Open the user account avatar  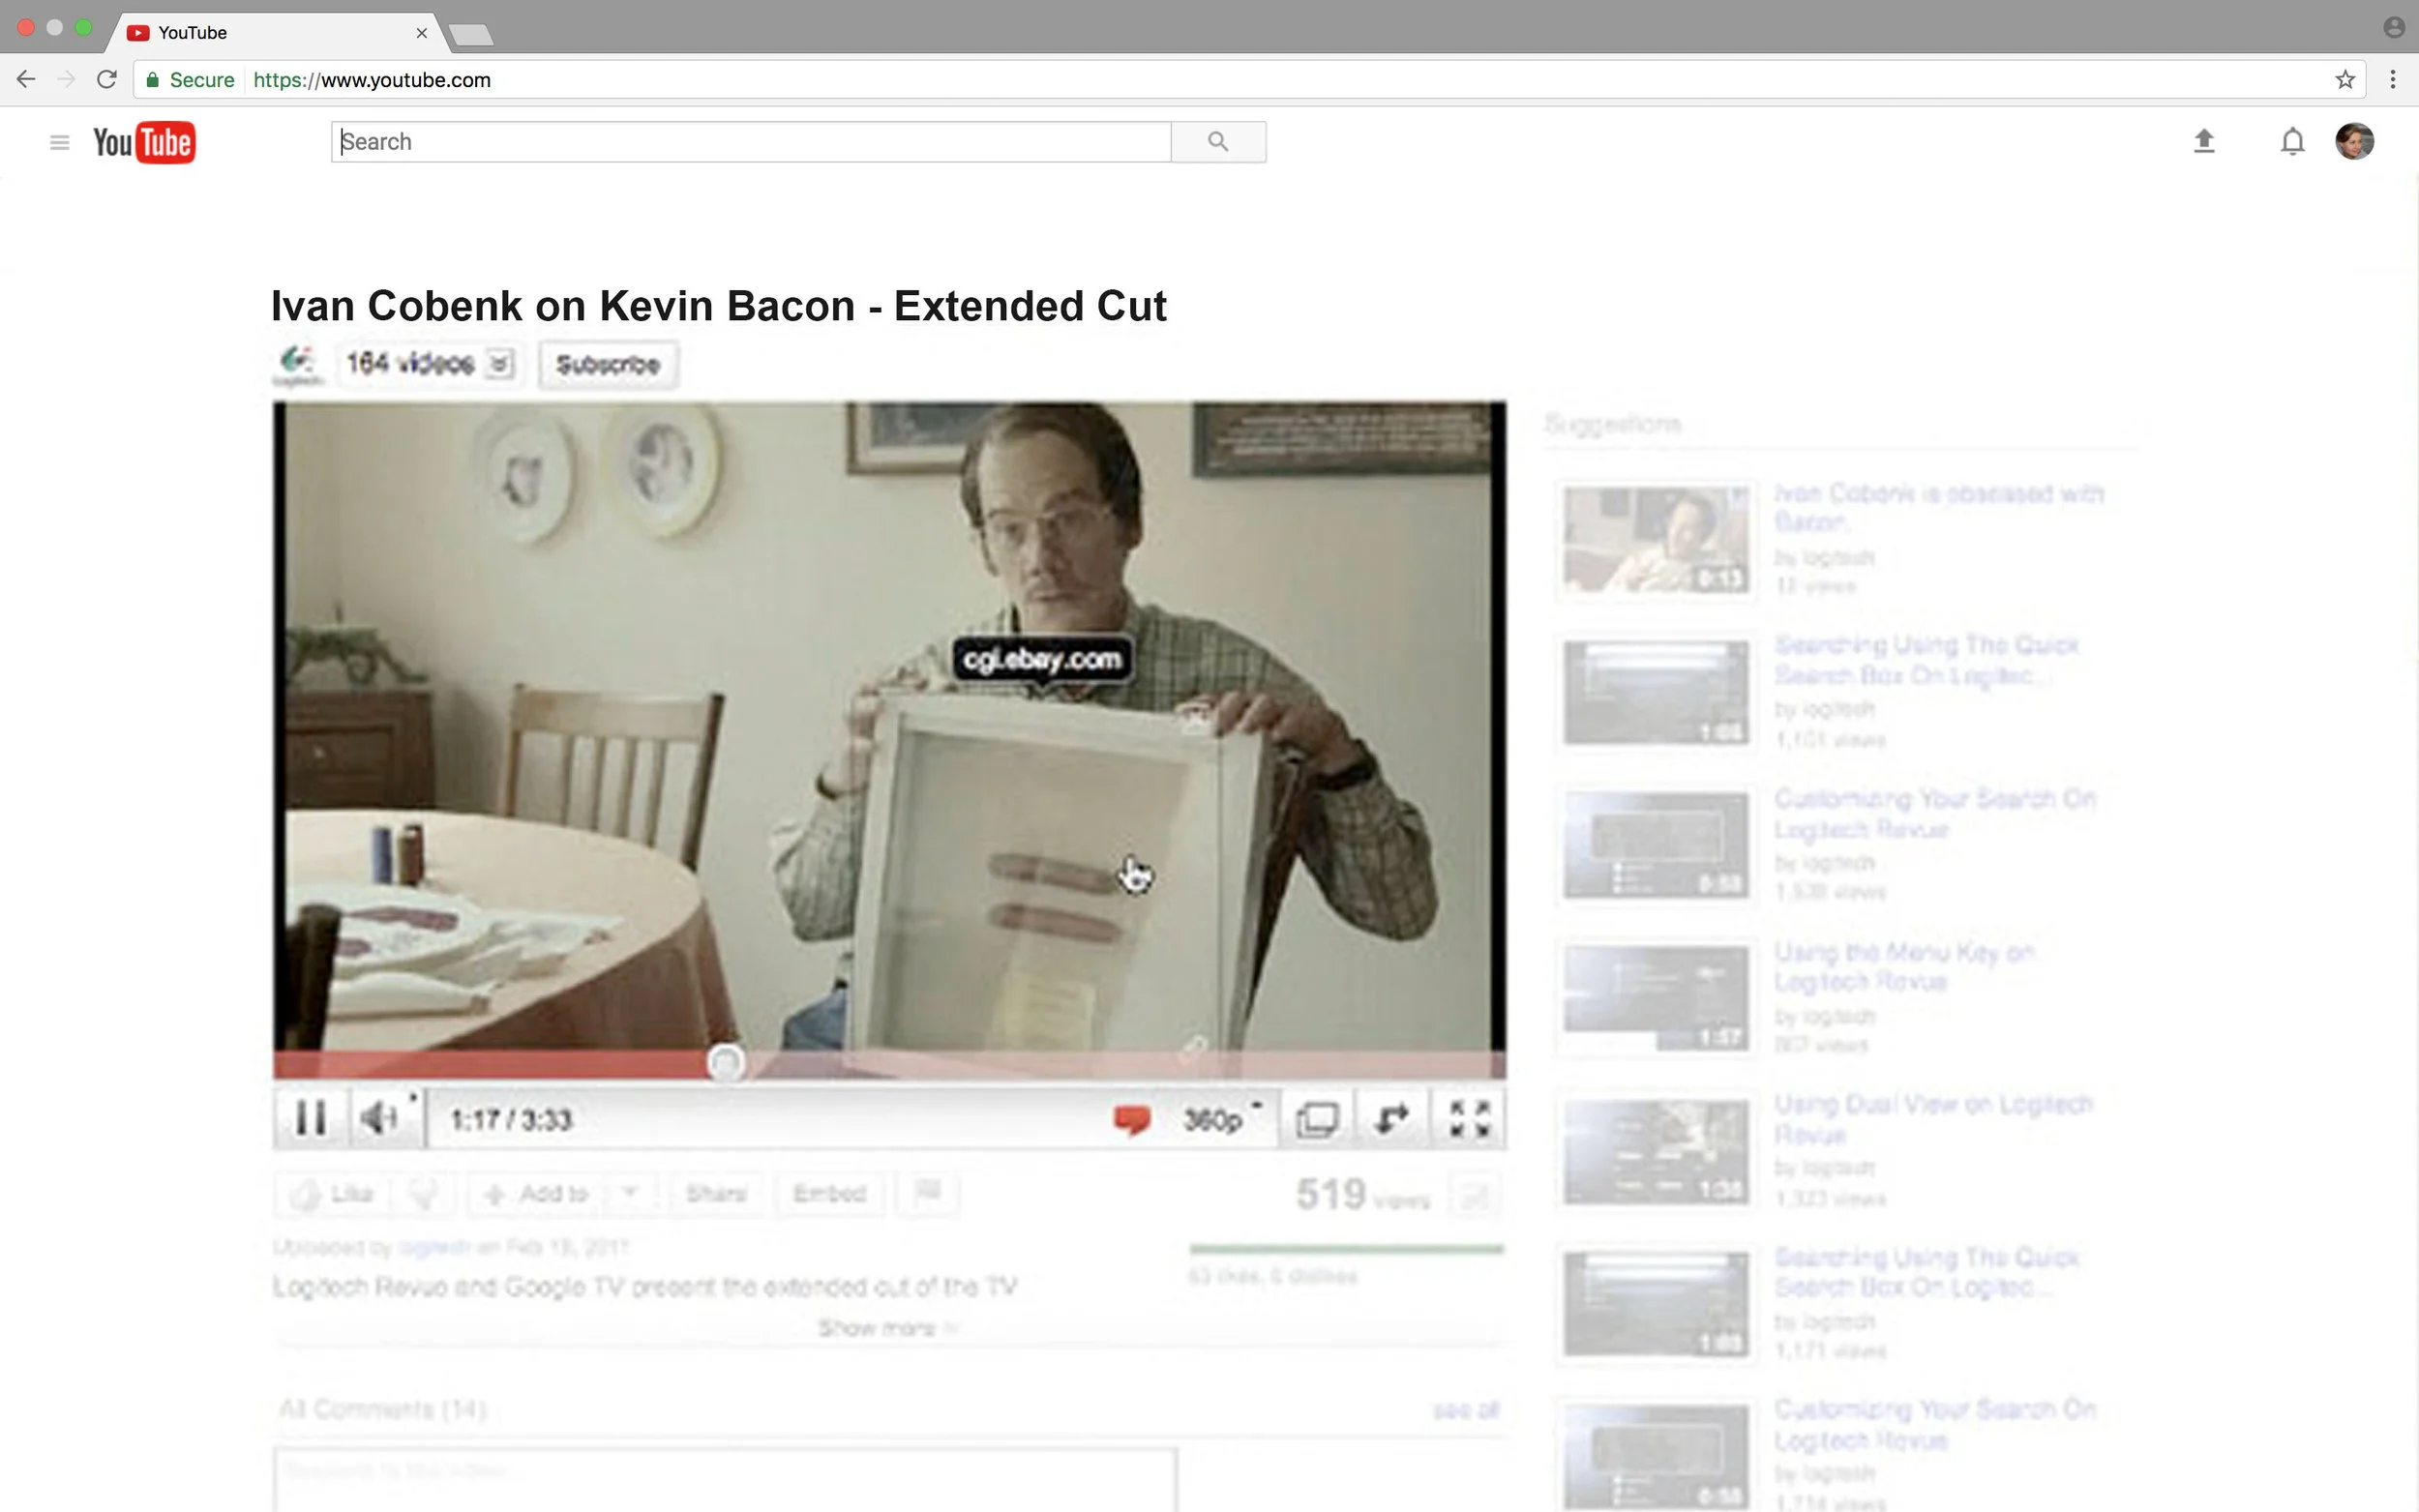[x=2354, y=141]
